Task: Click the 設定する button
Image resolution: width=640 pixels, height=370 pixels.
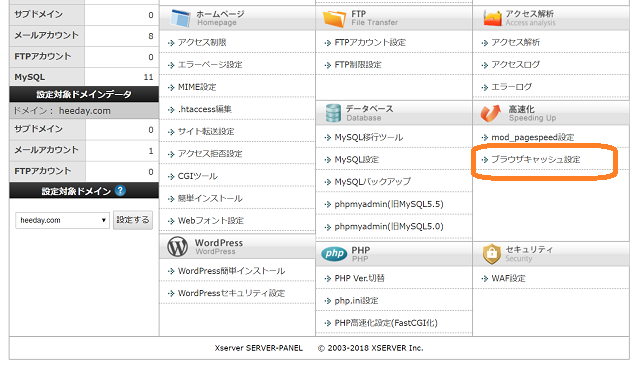Action: click(133, 220)
